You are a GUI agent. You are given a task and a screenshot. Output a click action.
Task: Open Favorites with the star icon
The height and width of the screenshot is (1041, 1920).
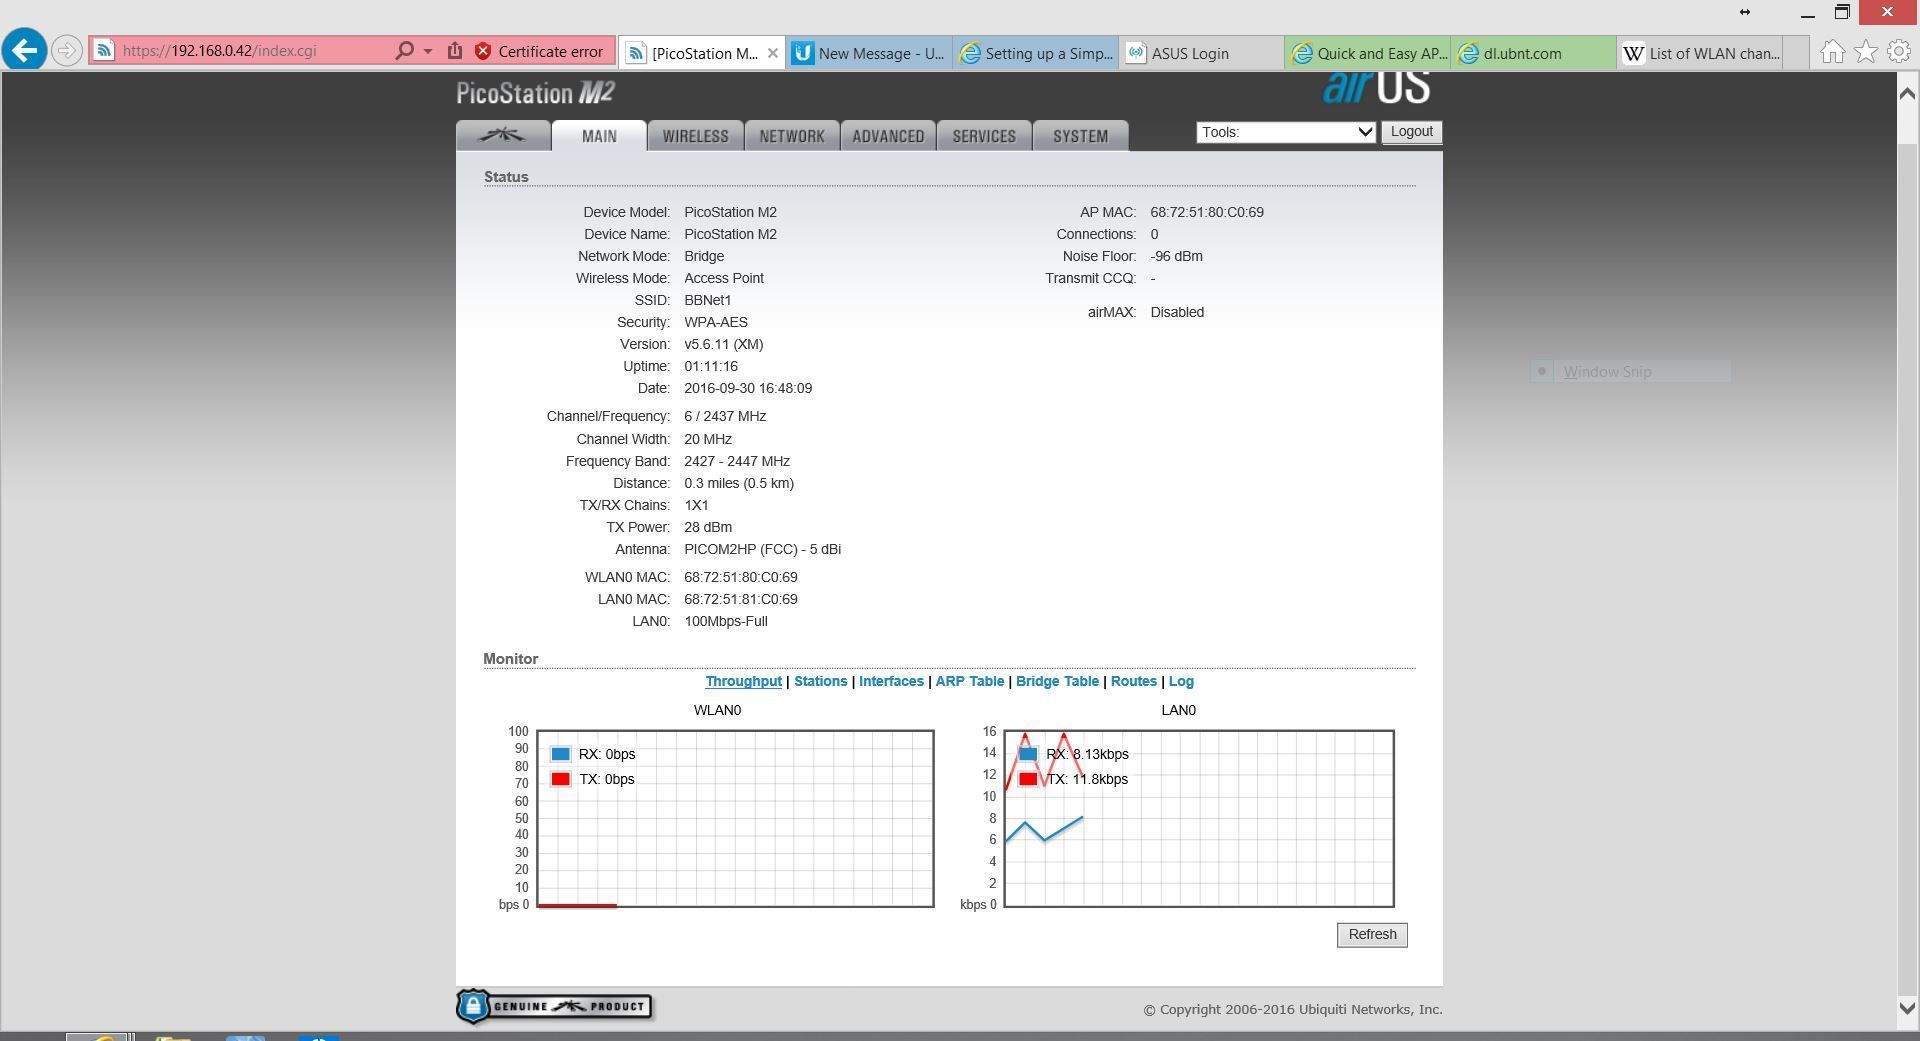point(1866,52)
